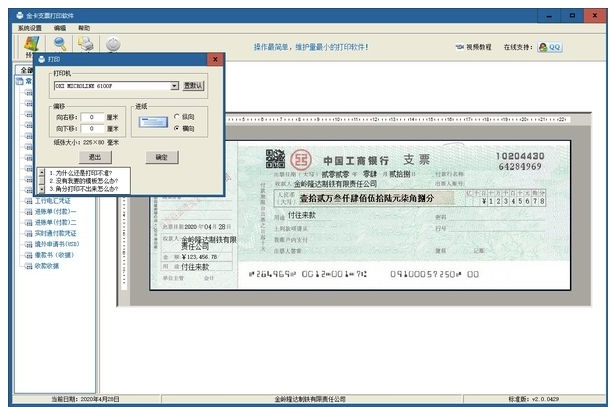Select the 进账单(付款)一 template icon
This screenshot has width=615, height=417.
coord(29,211)
